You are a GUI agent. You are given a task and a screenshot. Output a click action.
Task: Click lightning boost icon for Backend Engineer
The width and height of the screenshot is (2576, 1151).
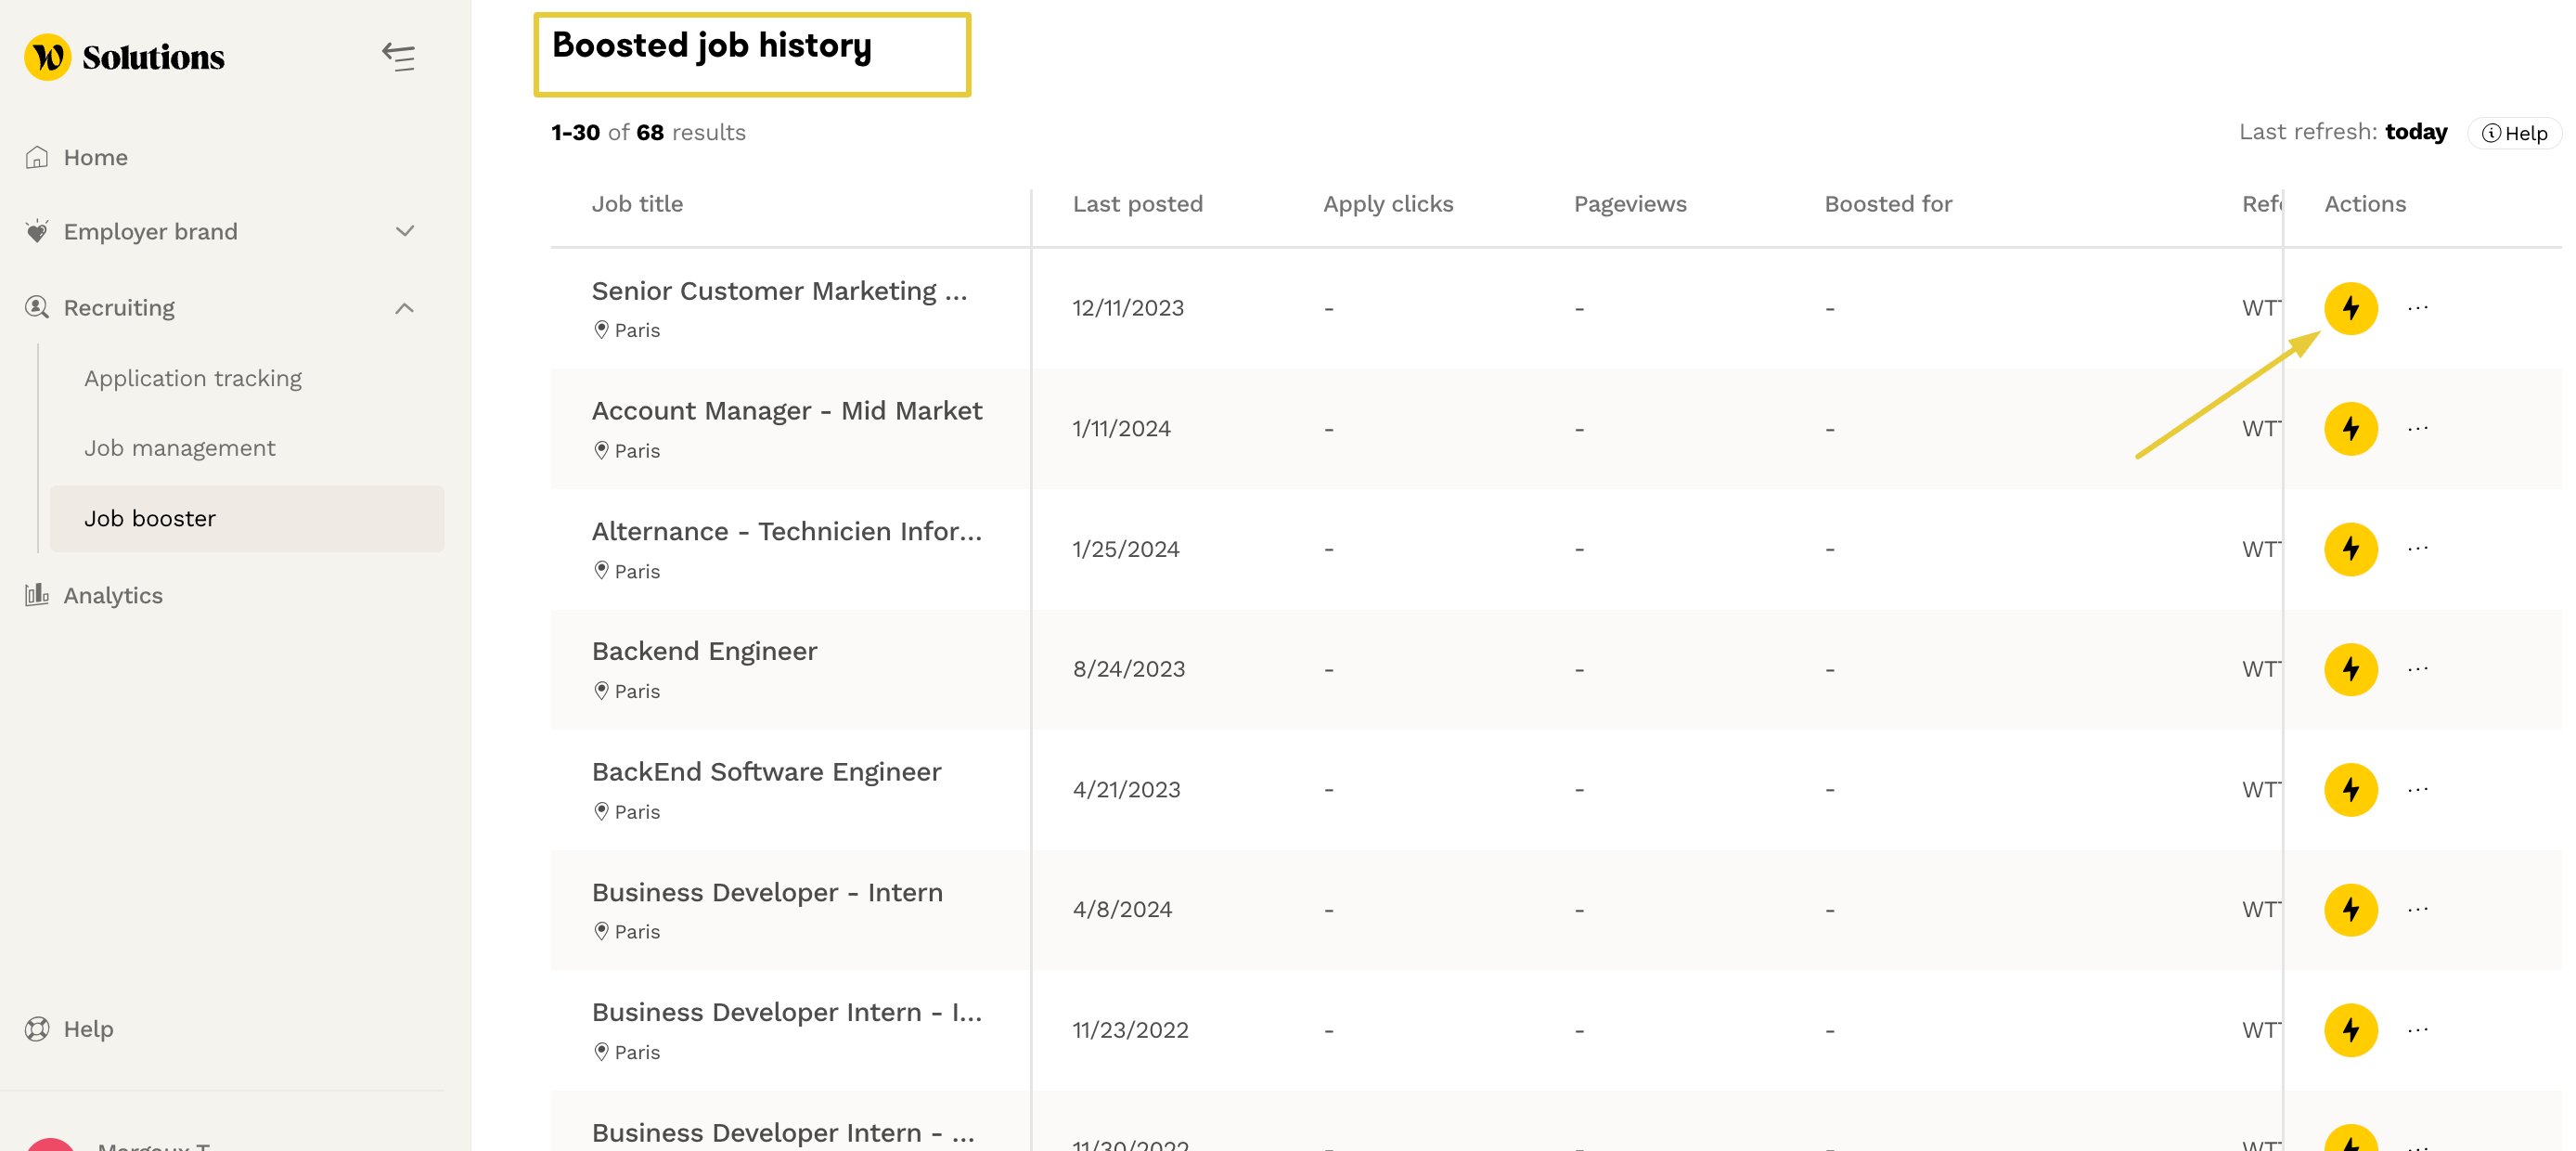pos(2350,669)
